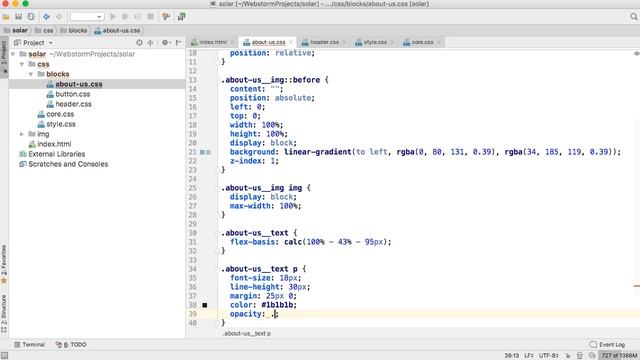Switch to the core.css tab
This screenshot has width=640, height=360.
point(422,42)
